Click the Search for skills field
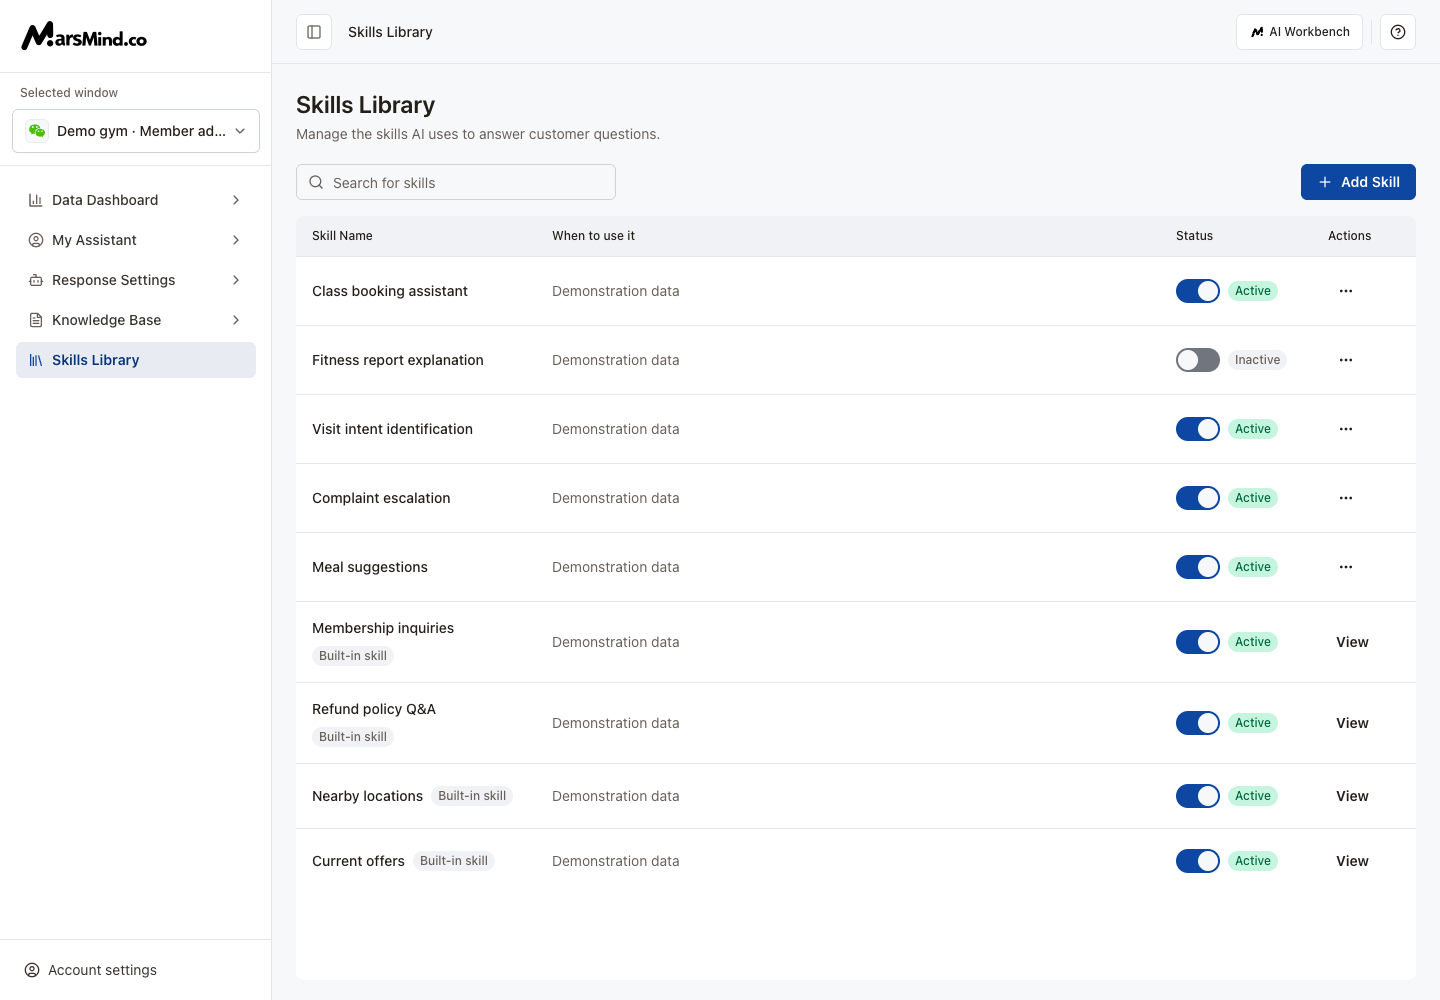 click(x=456, y=182)
